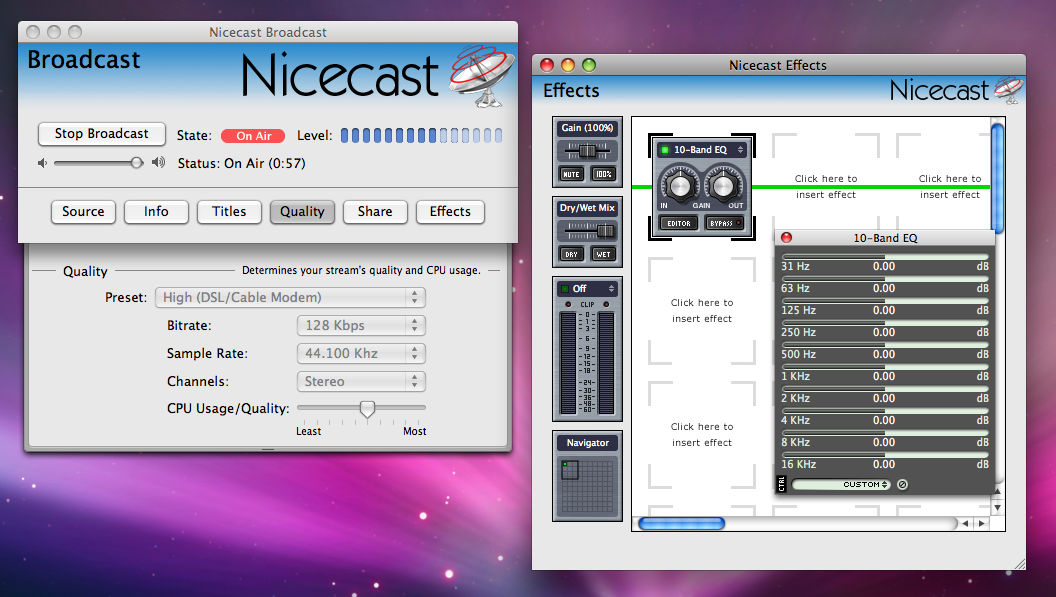
Task: Open the CUSTOM preset menu in EQ editor
Action: coord(841,484)
